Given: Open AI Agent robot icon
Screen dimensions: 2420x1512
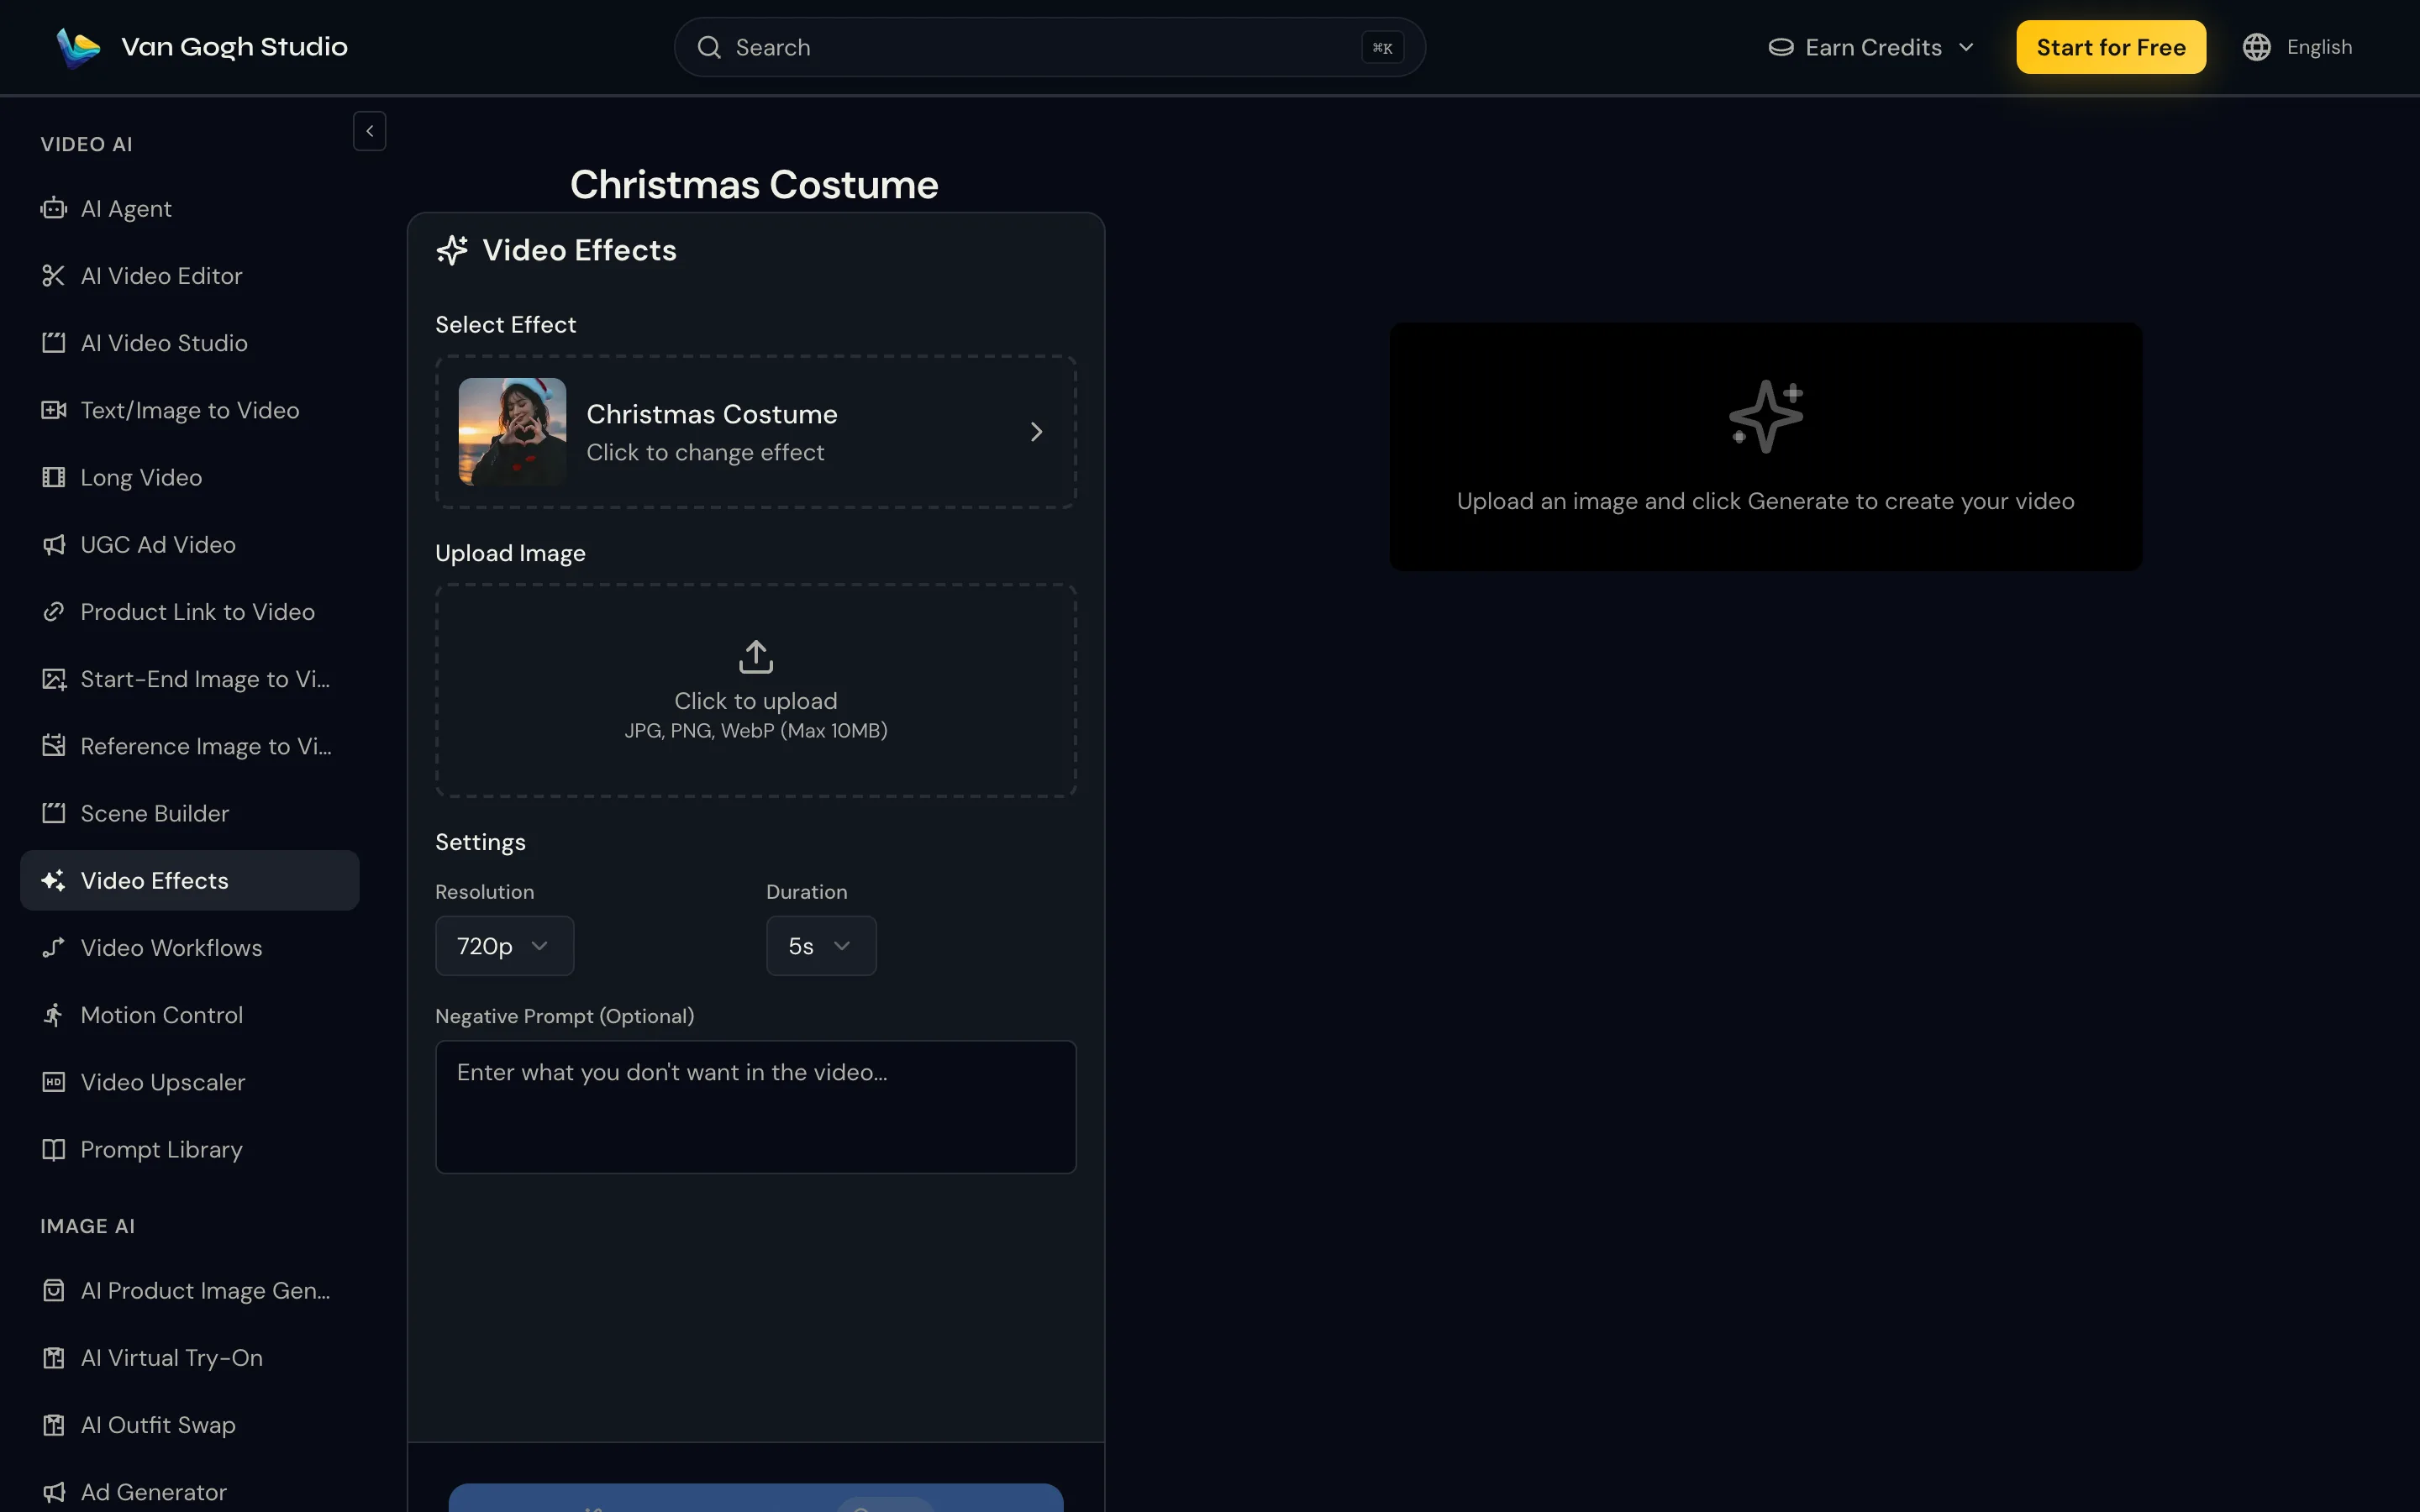Looking at the screenshot, I should (53, 208).
